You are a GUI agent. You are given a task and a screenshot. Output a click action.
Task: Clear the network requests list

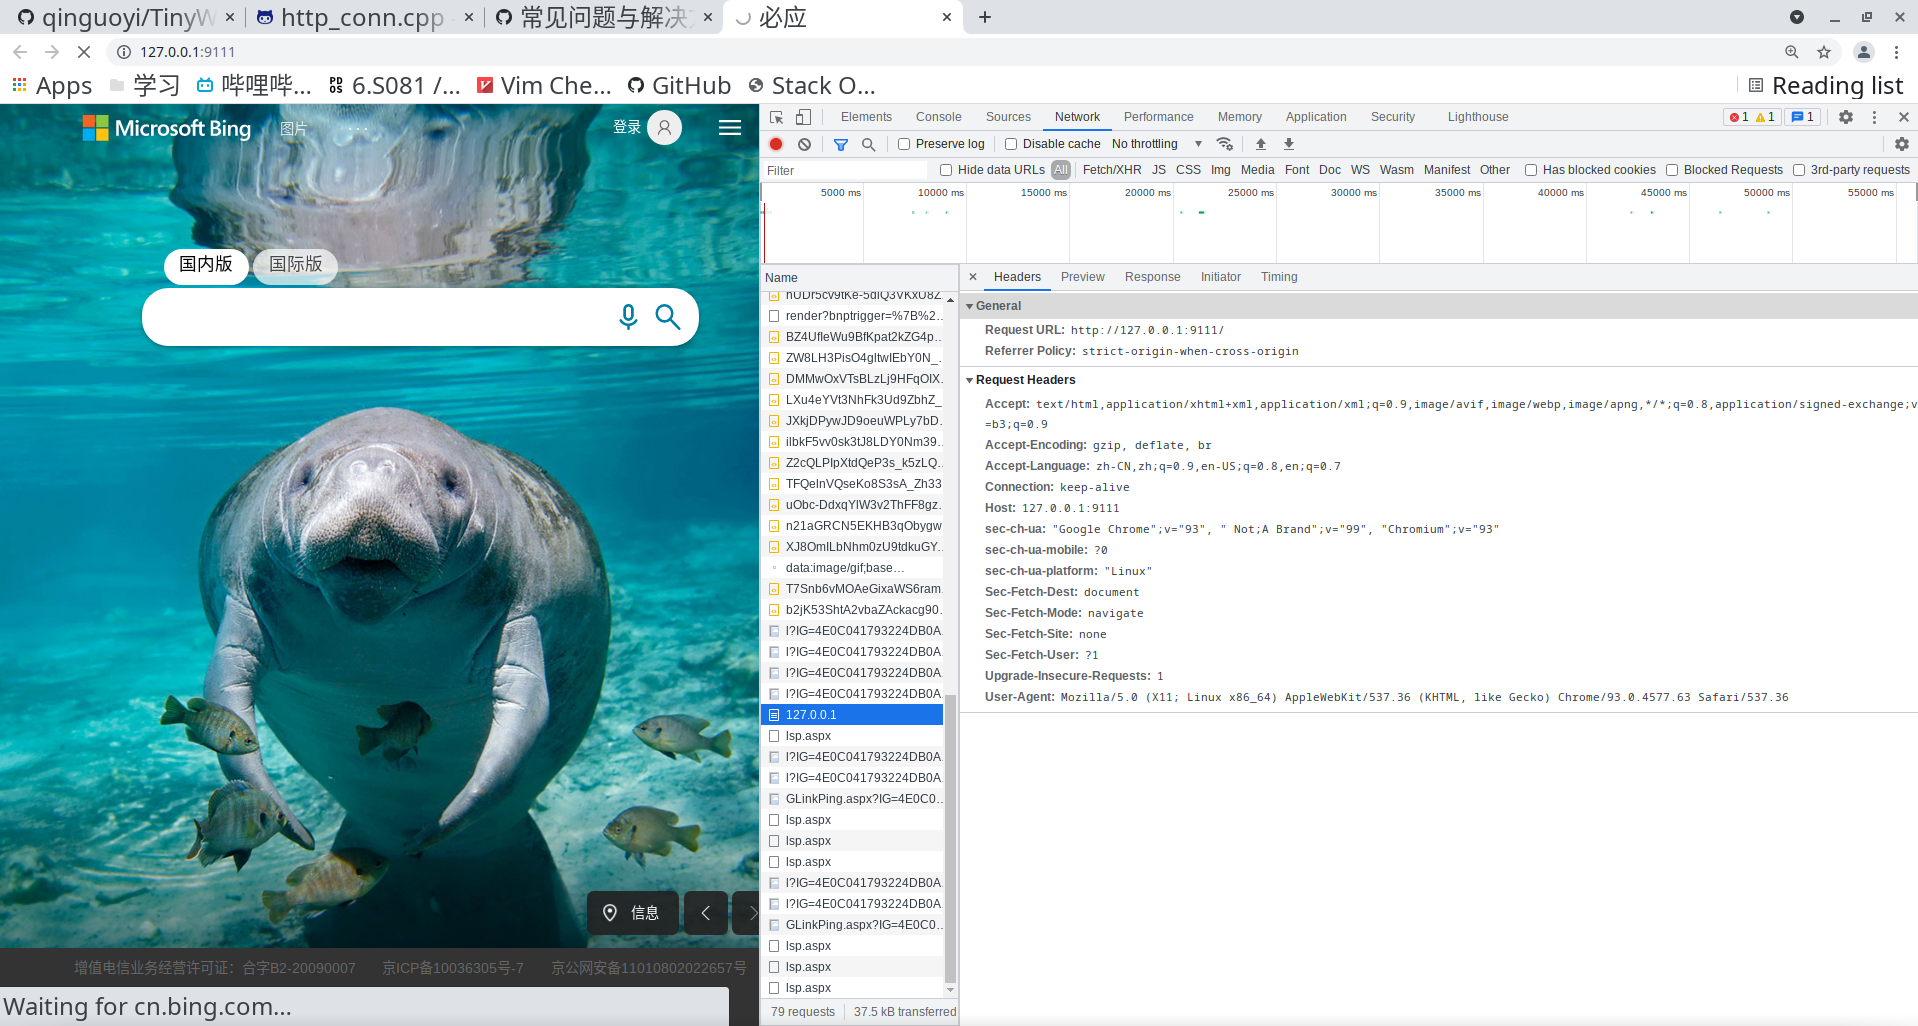pos(805,144)
